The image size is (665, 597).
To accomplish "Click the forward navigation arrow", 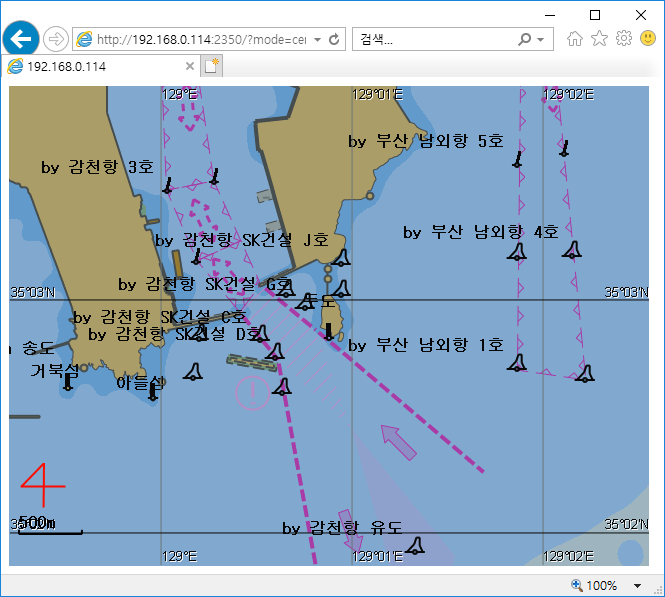I will tap(56, 39).
